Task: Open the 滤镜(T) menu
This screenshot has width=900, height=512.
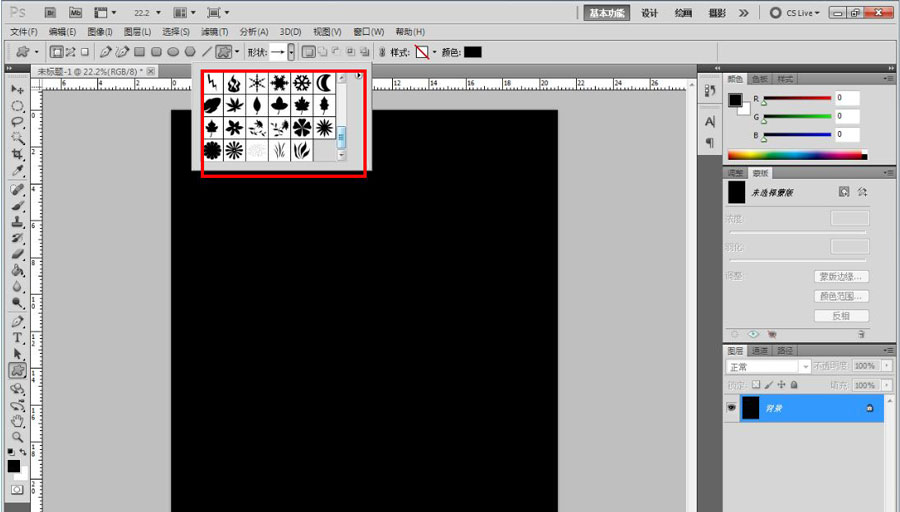Action: (x=215, y=32)
